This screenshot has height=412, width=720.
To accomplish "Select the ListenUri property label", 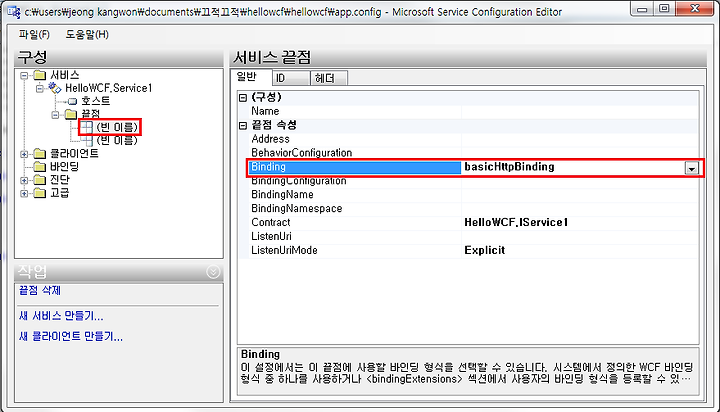I will point(271,237).
